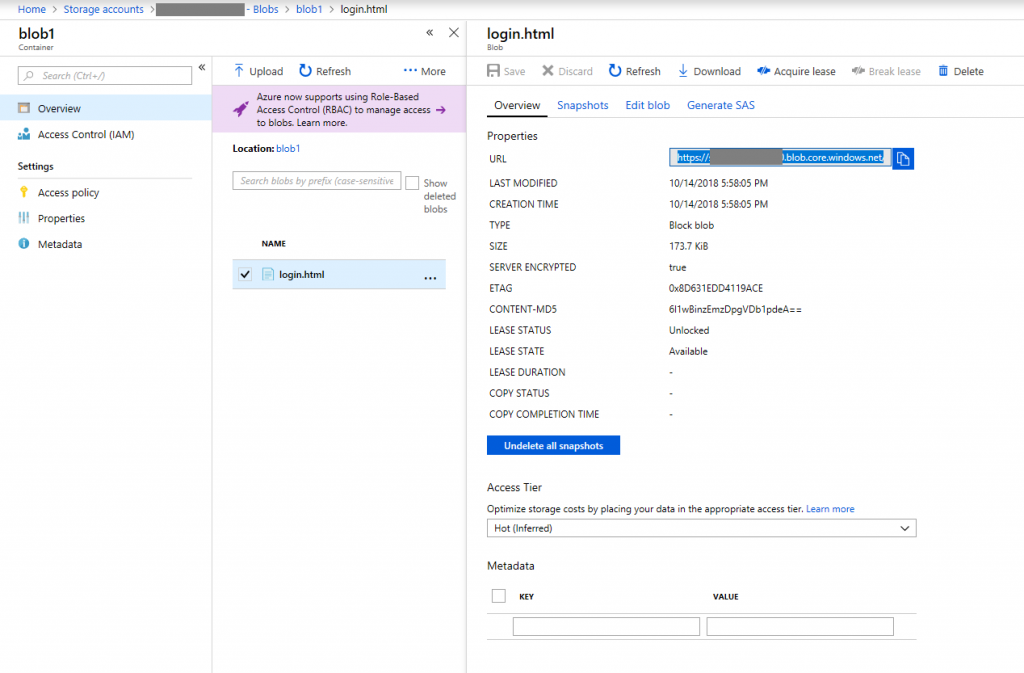Image resolution: width=1024 pixels, height=673 pixels.
Task: Select the blob URL text field
Action: (x=780, y=157)
